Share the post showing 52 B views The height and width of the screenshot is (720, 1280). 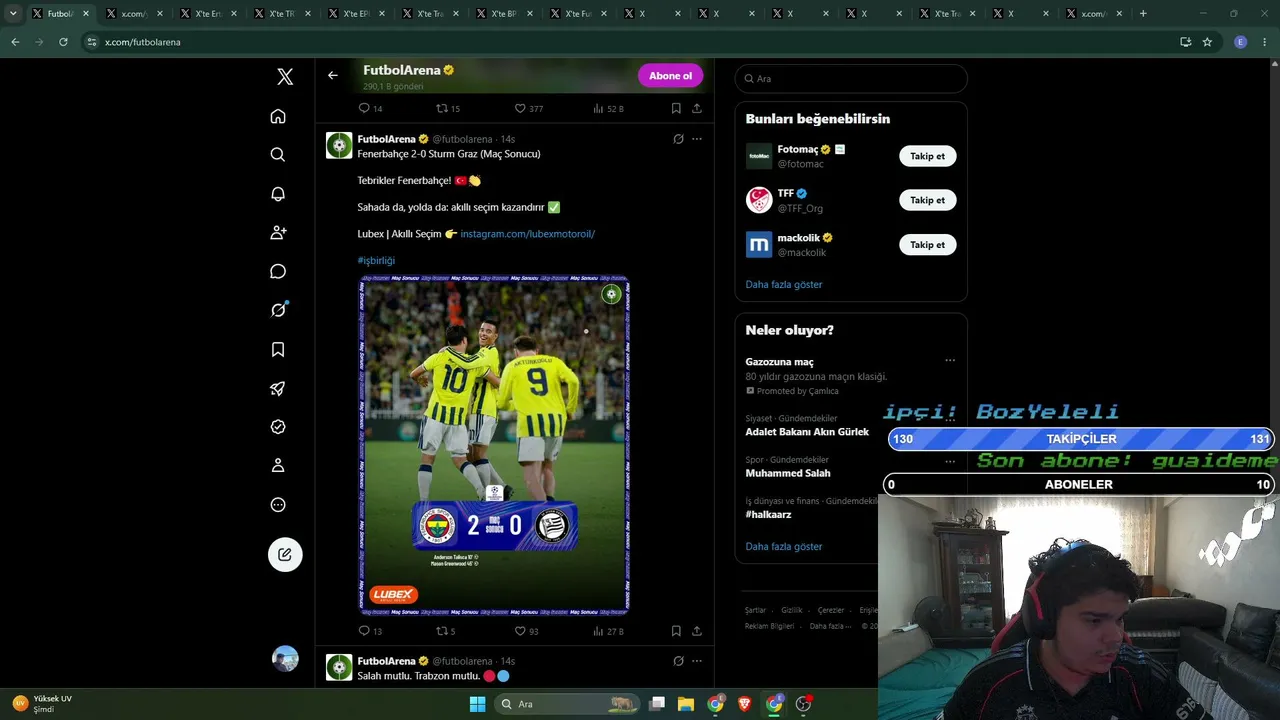[697, 108]
